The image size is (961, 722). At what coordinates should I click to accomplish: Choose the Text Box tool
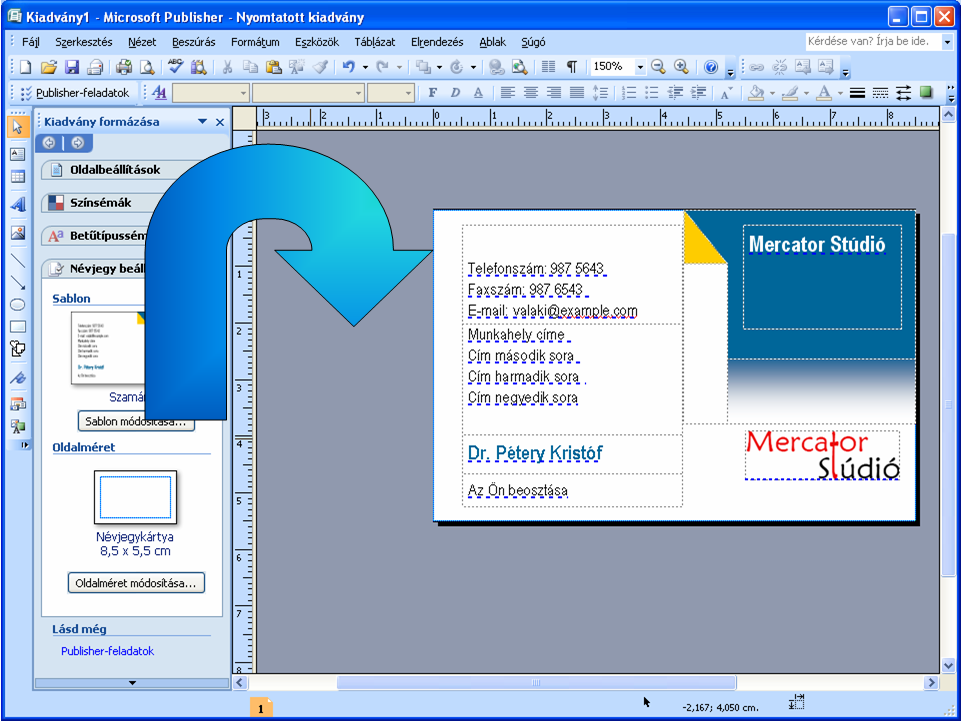(17, 154)
